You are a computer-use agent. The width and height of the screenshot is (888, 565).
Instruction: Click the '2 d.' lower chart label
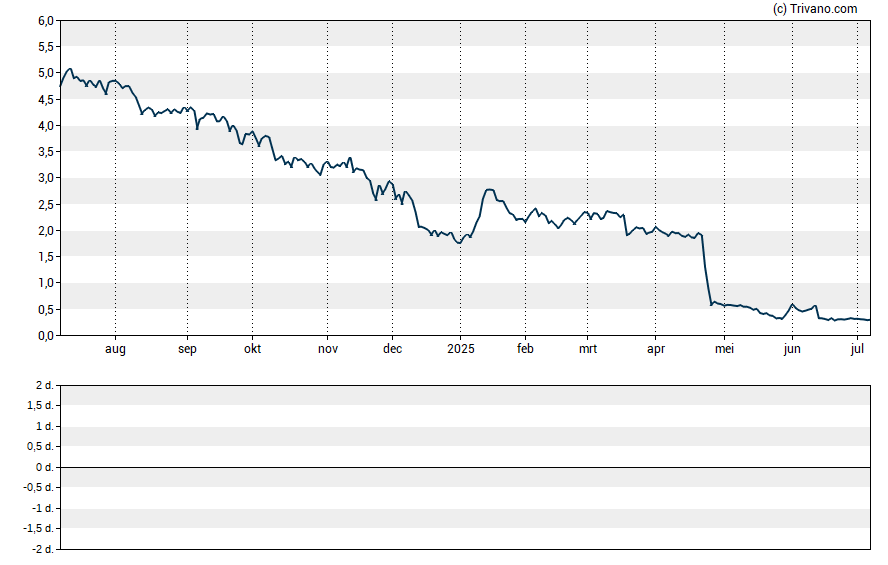(x=44, y=386)
